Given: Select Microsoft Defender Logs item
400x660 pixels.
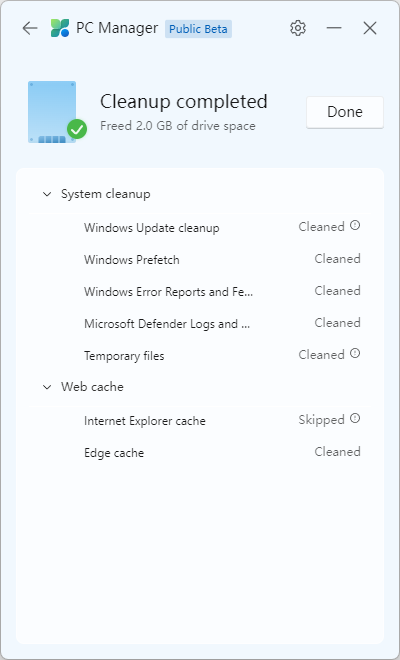Looking at the screenshot, I should 200,324.
